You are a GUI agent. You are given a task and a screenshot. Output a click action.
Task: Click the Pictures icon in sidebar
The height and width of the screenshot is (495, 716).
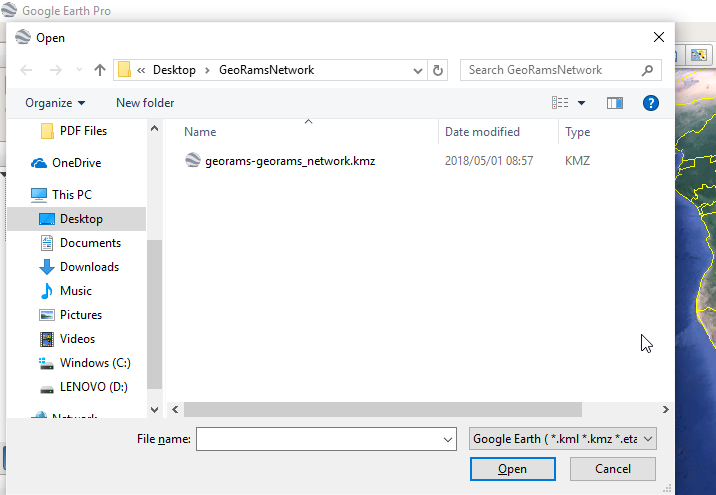click(x=47, y=315)
